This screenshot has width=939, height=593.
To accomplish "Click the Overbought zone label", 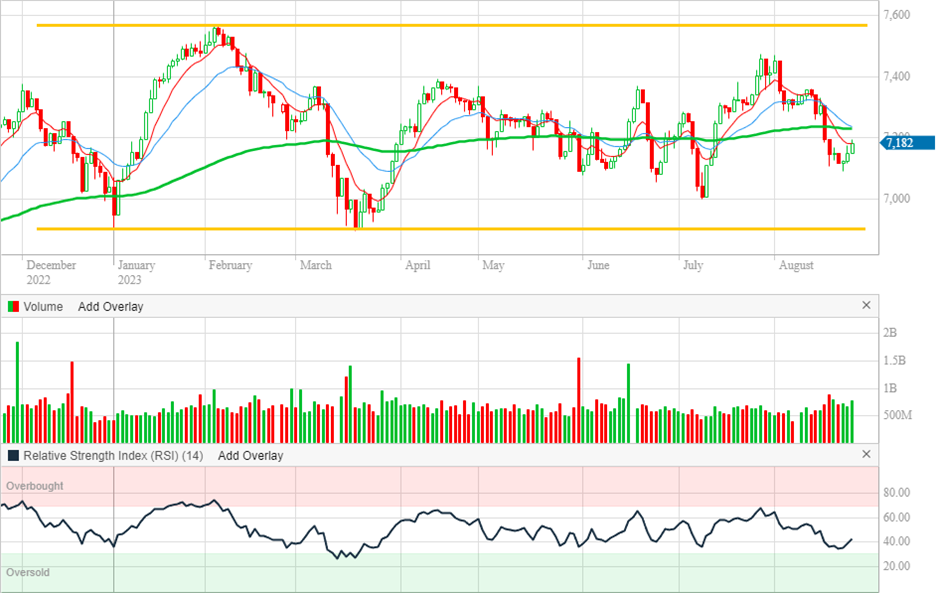I will pos(35,486).
